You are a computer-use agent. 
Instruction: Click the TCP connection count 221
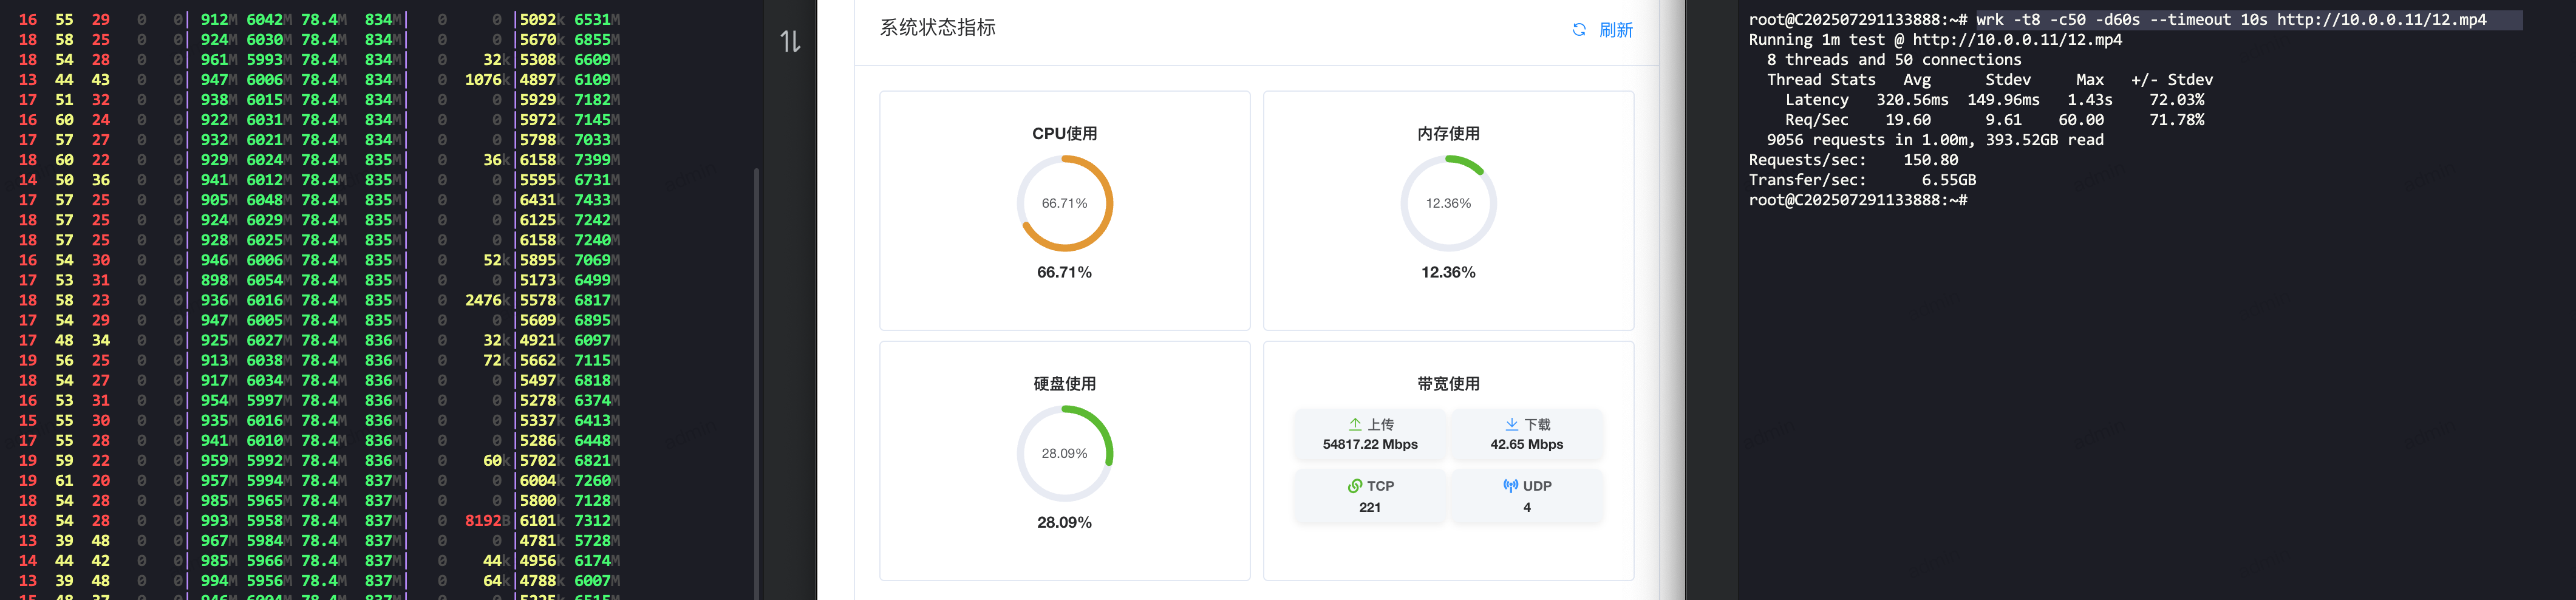point(1370,507)
